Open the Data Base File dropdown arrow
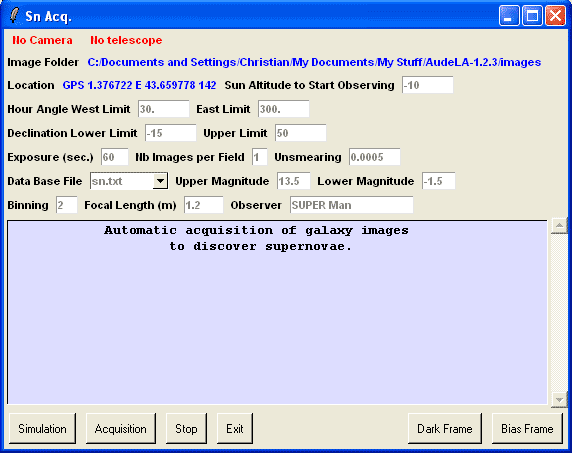Viewport: 572px width, 453px height. [x=160, y=181]
